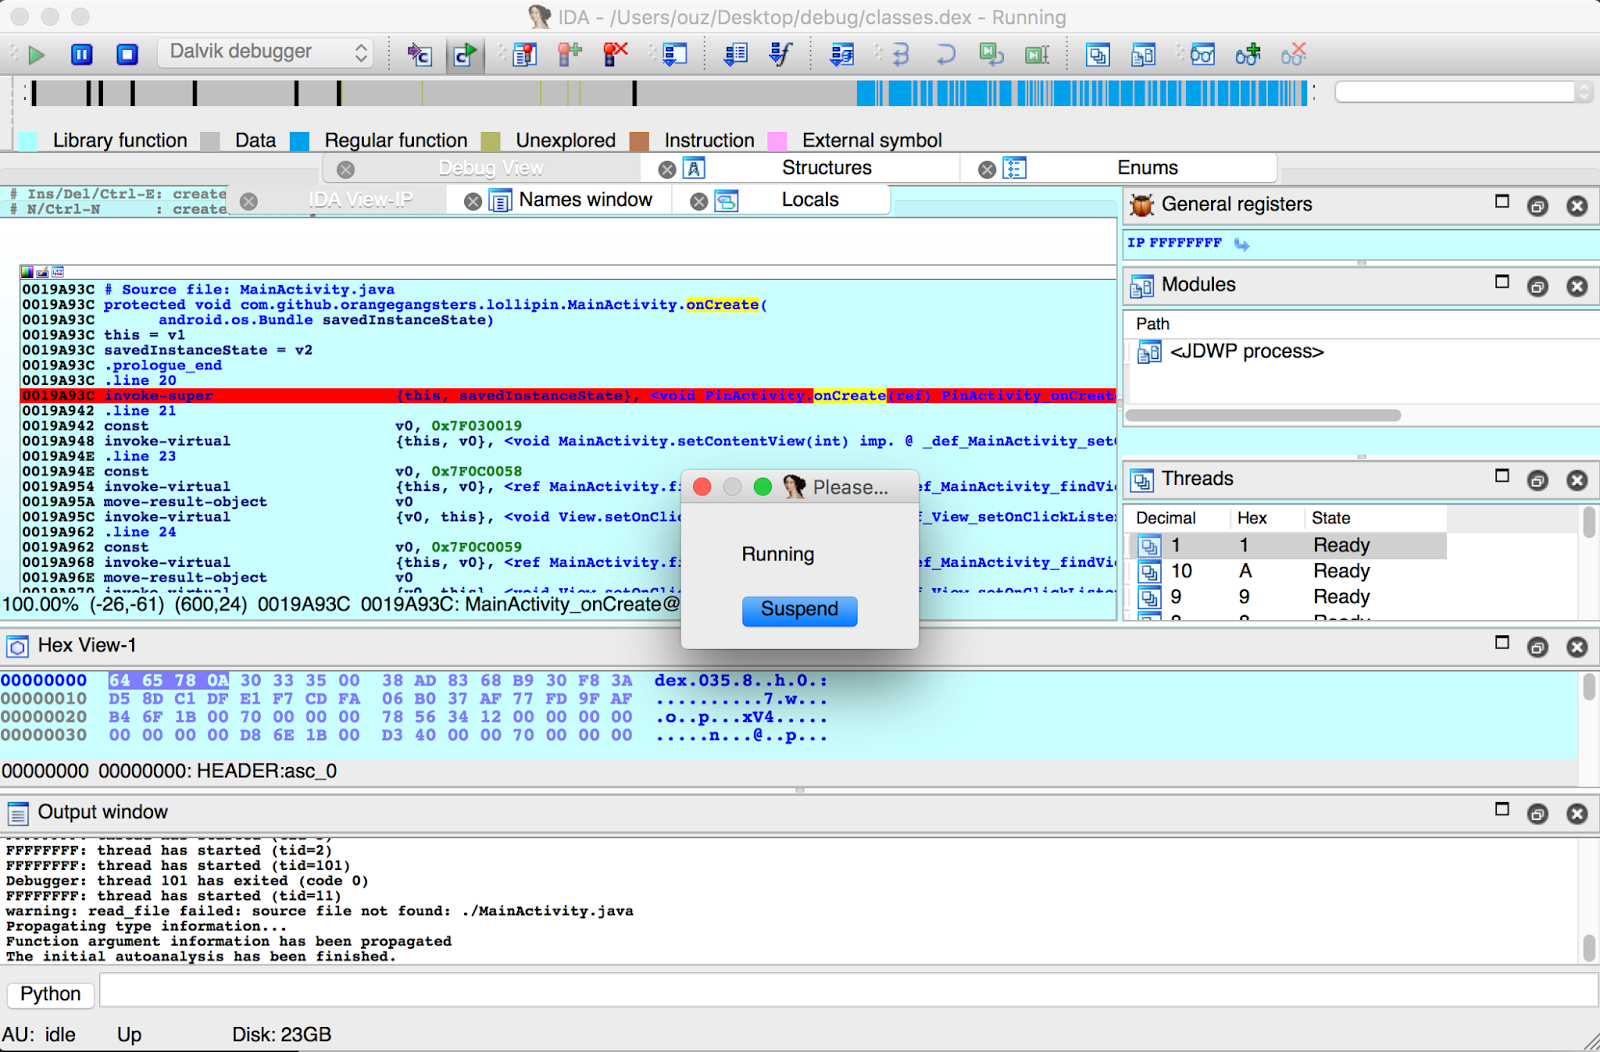Click the IP register jump arrow
Viewport: 1600px width, 1052px height.
point(1241,244)
